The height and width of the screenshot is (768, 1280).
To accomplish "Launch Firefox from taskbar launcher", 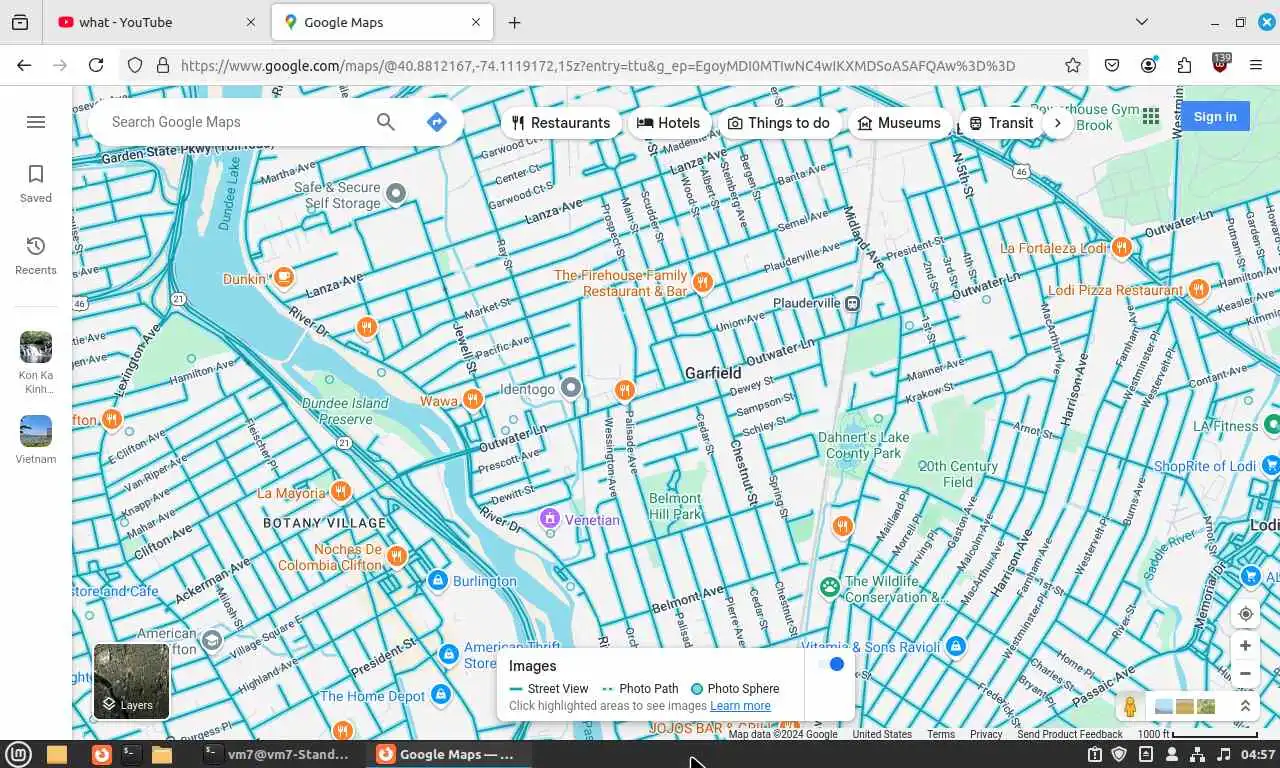I will point(101,754).
